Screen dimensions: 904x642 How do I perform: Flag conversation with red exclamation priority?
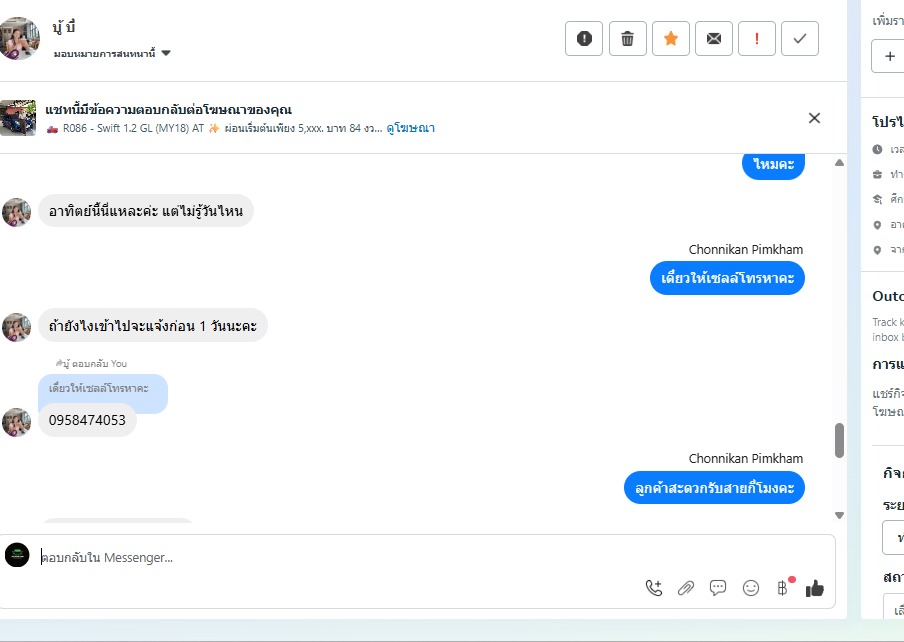point(756,39)
